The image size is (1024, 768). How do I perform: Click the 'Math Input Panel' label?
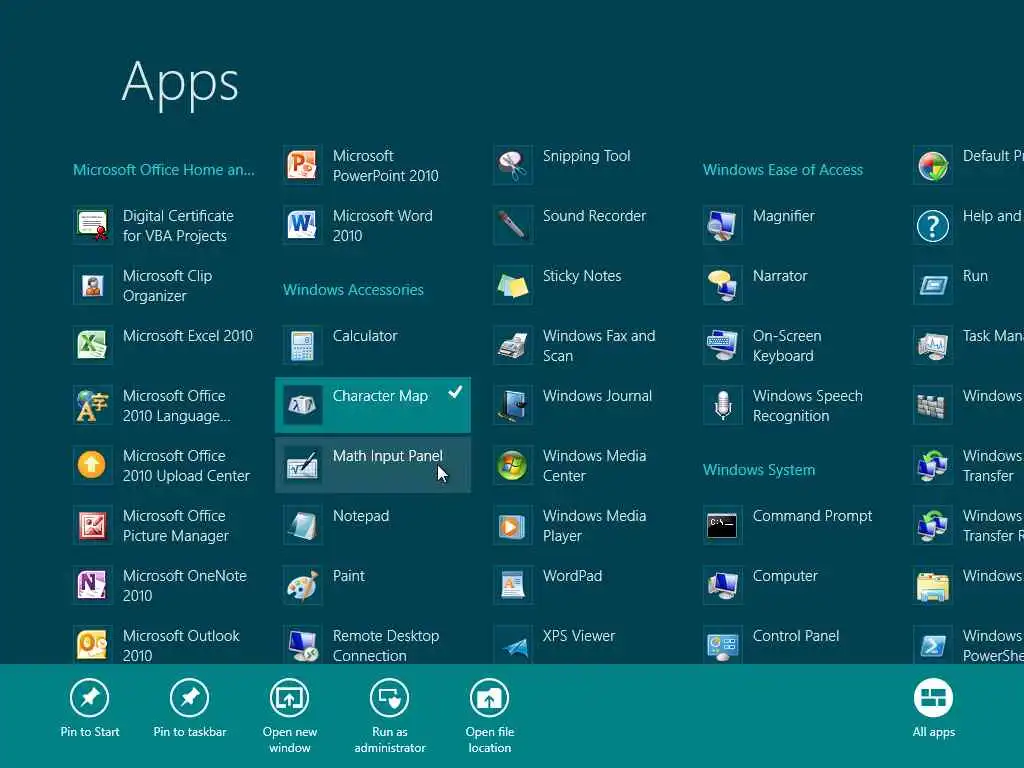click(x=388, y=456)
